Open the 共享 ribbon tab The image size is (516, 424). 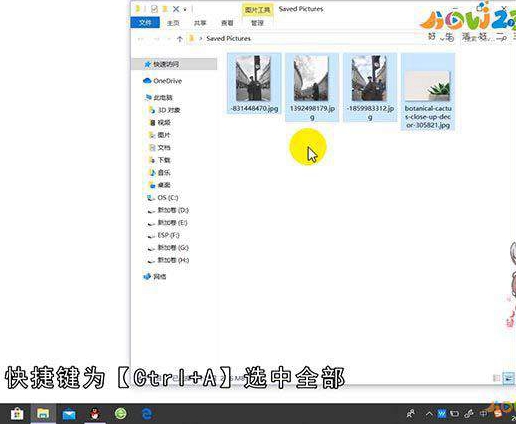coord(200,23)
